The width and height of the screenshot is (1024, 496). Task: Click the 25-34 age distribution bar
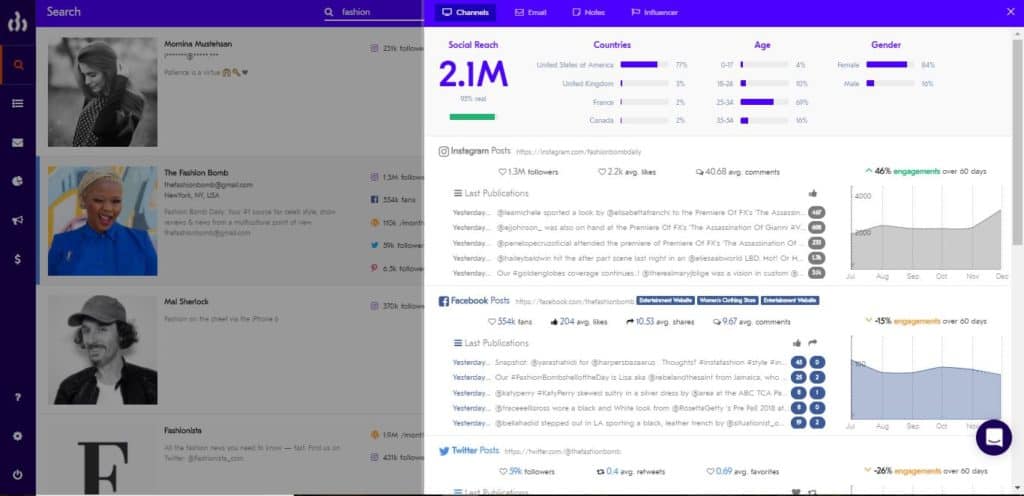click(x=763, y=102)
